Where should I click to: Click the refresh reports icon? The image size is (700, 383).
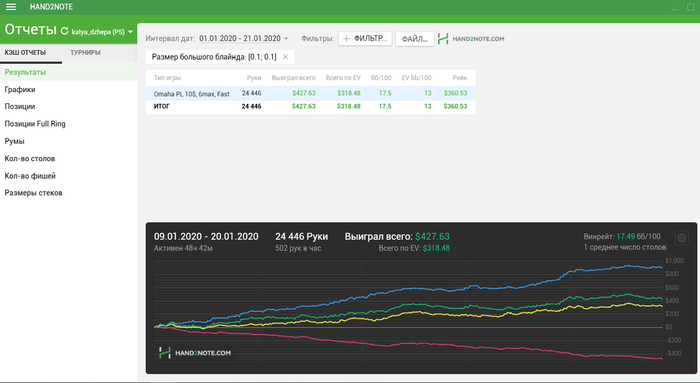(x=65, y=31)
